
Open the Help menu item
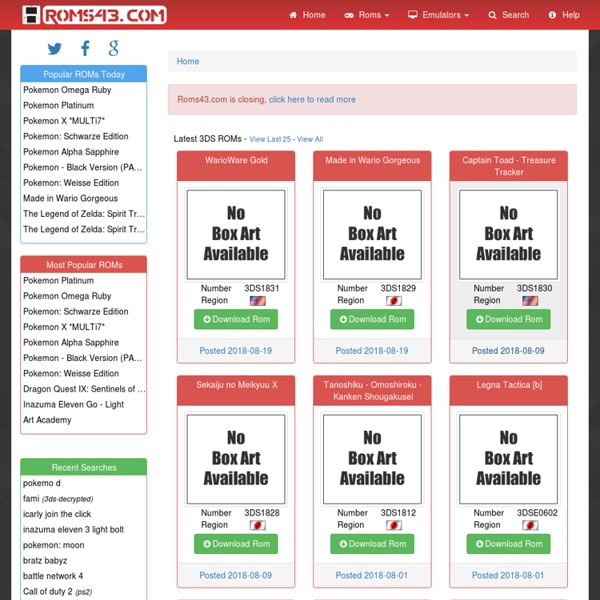(563, 15)
